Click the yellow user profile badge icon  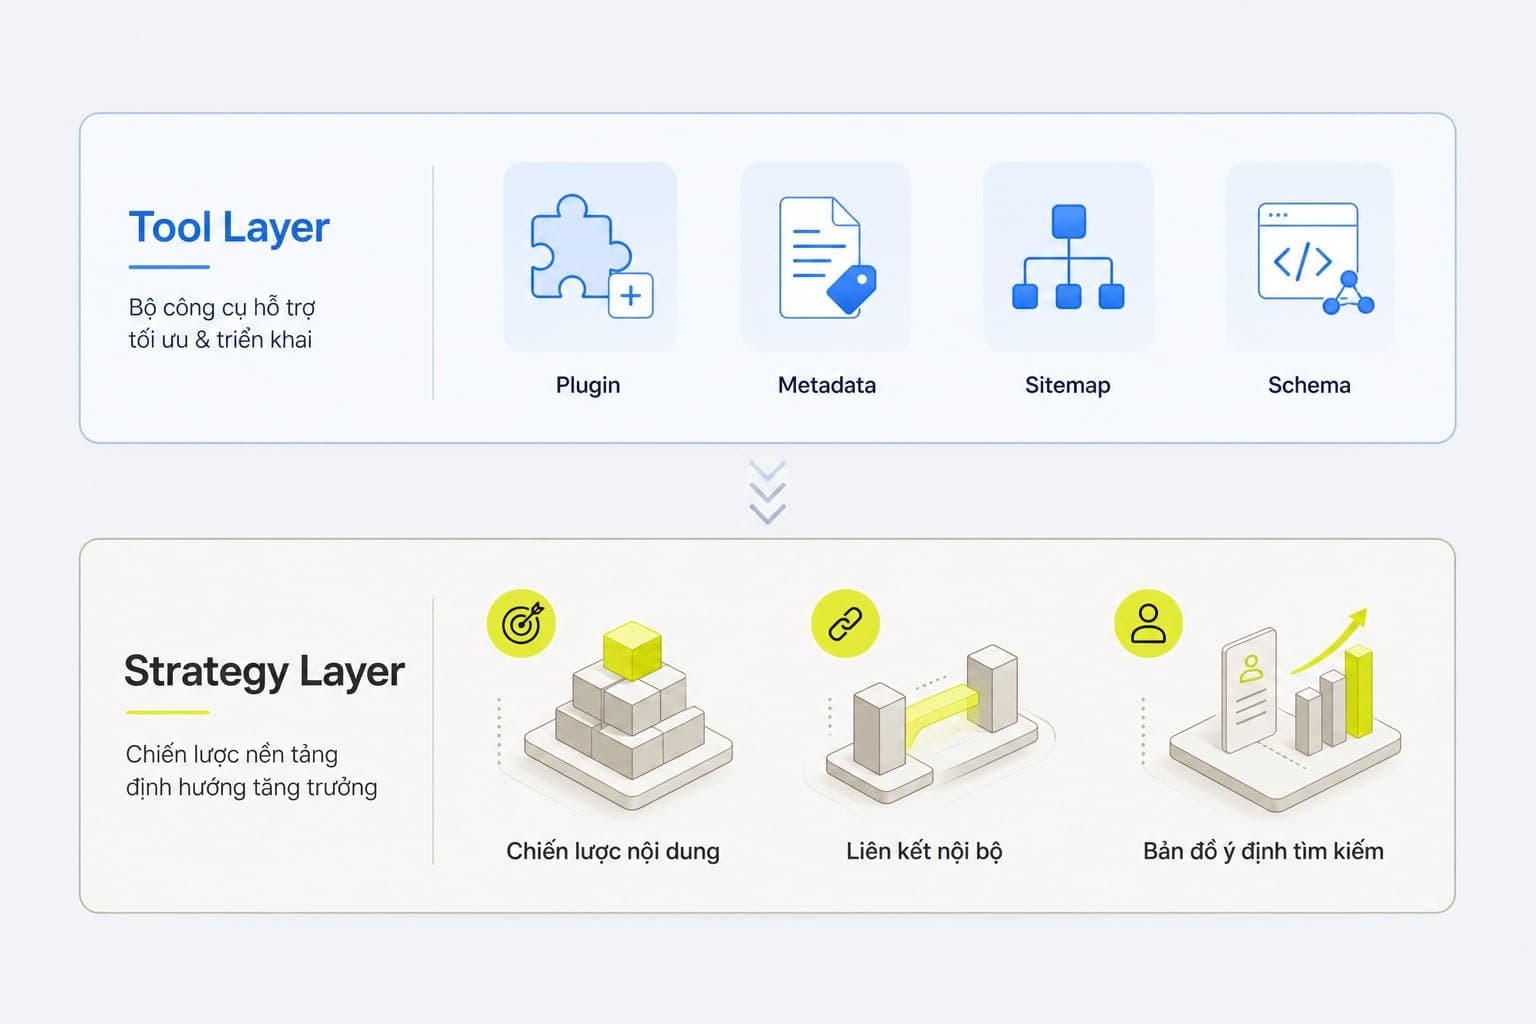(1148, 623)
